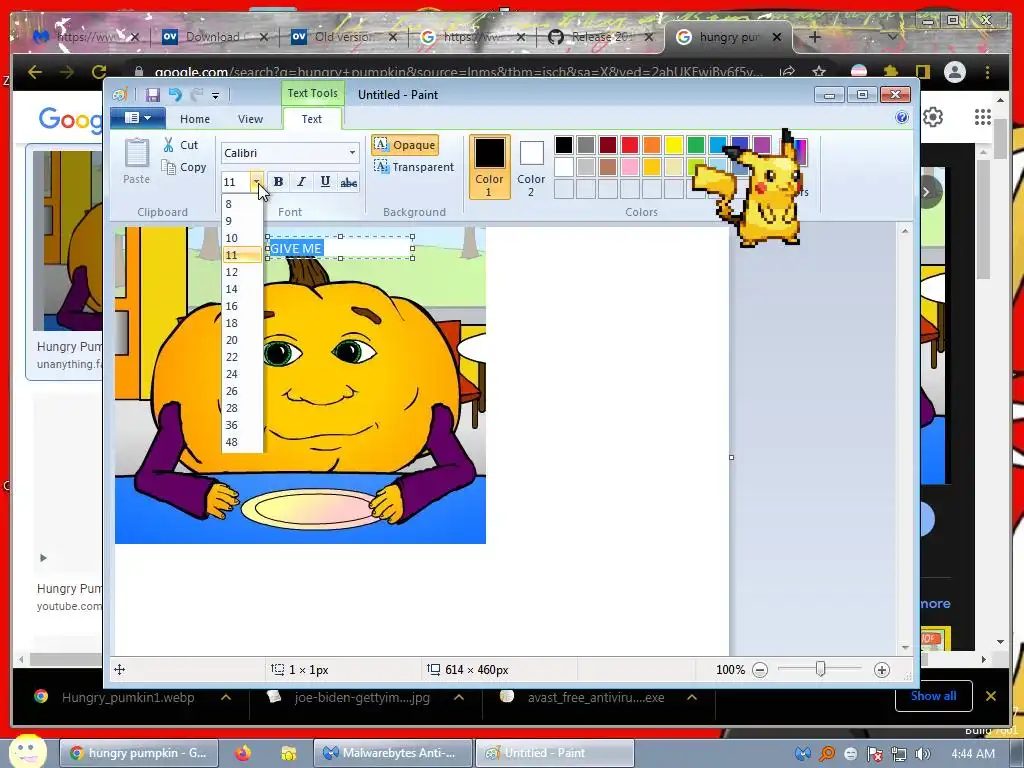
Task: Open Chrome profile avatar icon
Action: 955,72
